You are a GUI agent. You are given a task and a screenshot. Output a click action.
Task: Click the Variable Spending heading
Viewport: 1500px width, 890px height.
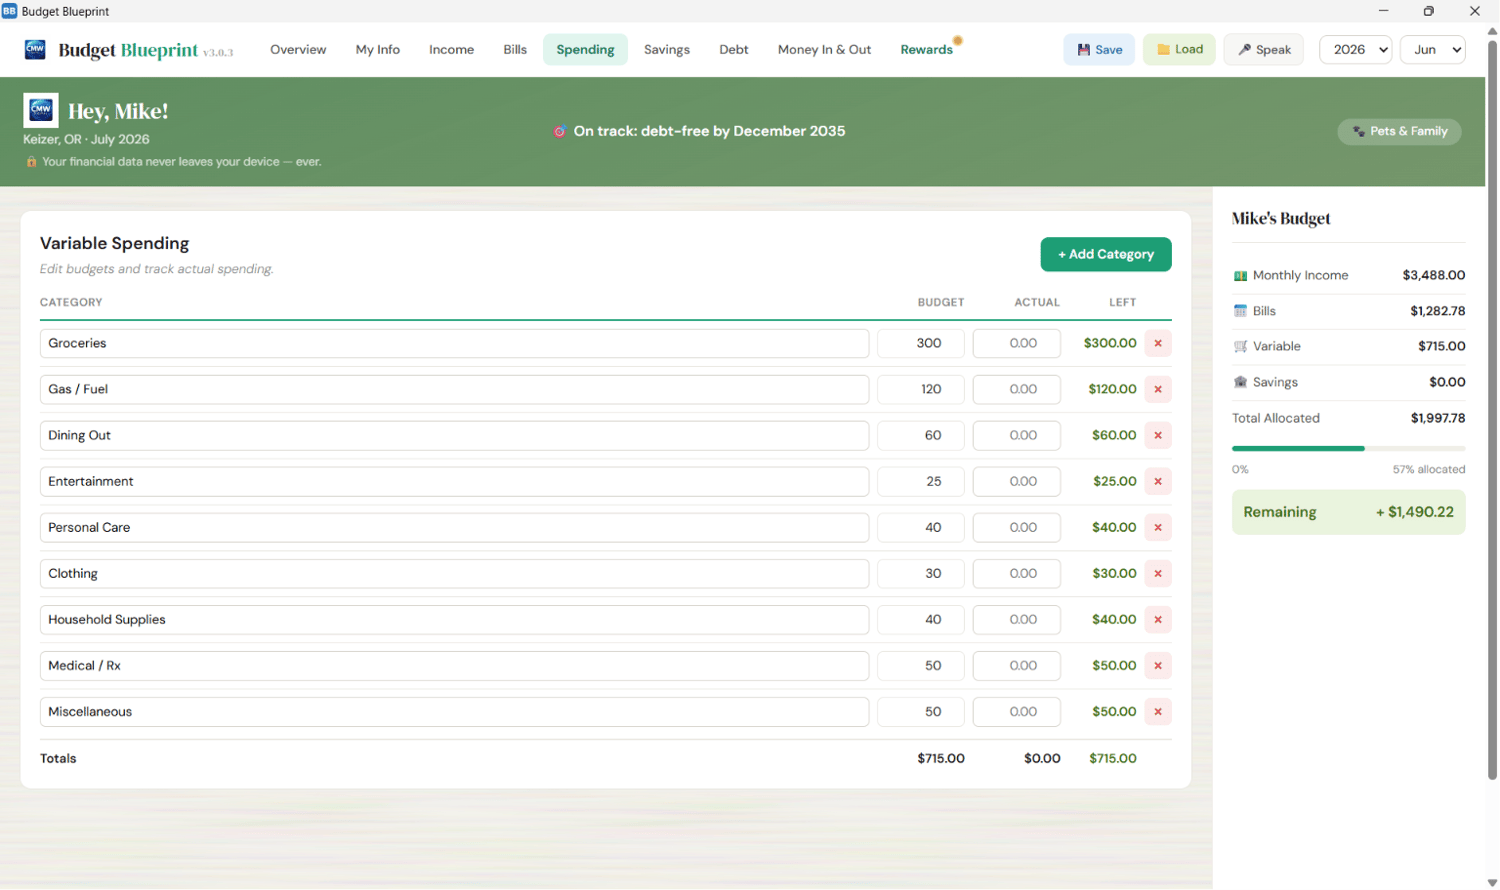(114, 243)
